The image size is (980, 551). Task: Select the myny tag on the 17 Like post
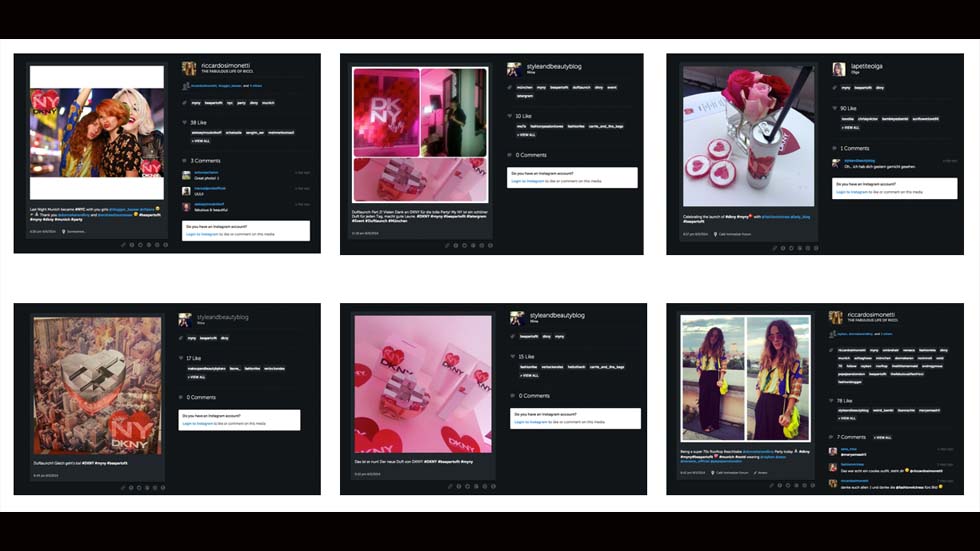[x=192, y=338]
